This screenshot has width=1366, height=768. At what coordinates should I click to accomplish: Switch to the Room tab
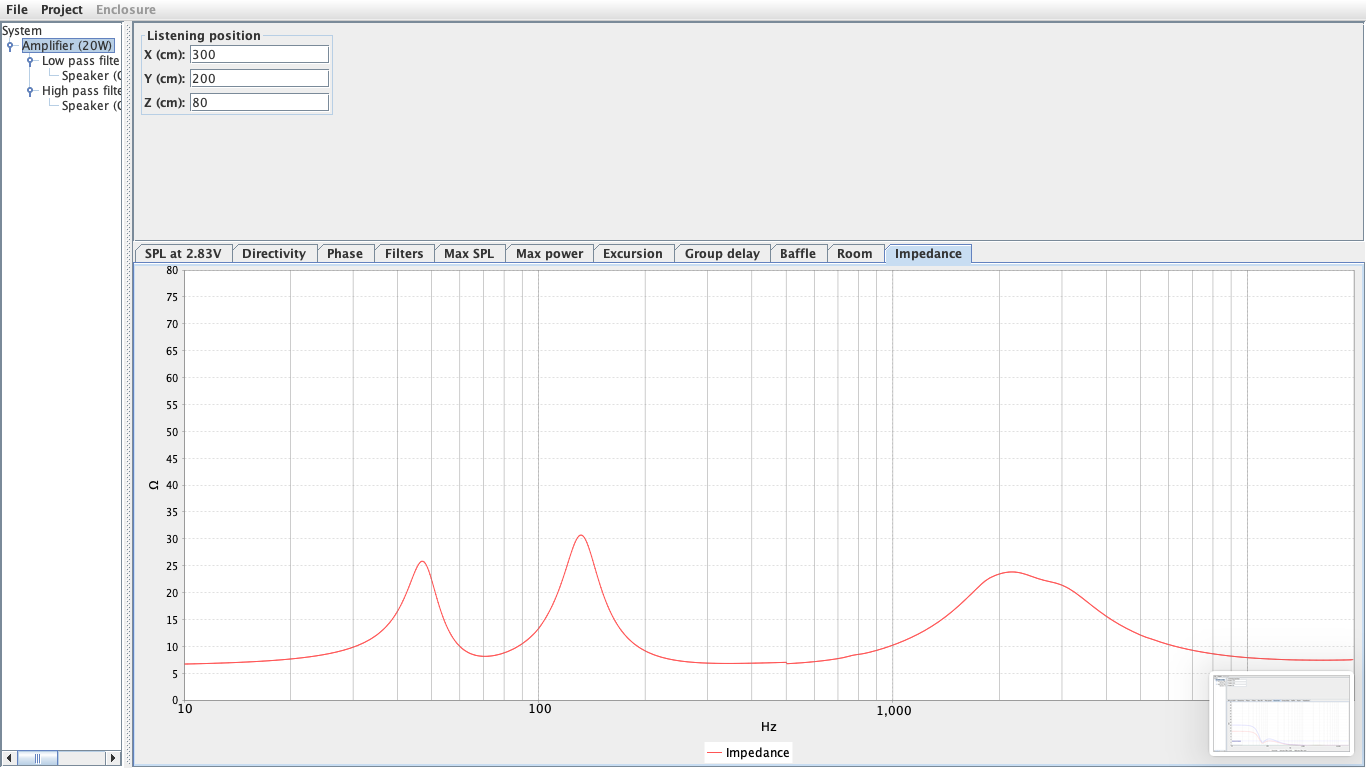tap(856, 253)
